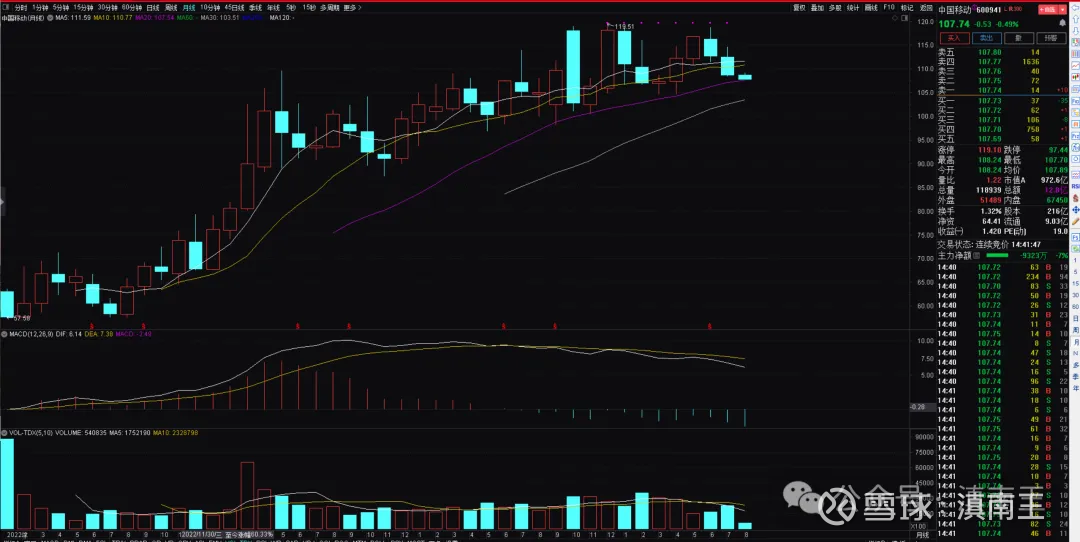Open the 统计 statistics menu
Screen dimensions: 1080x542
[853, 8]
